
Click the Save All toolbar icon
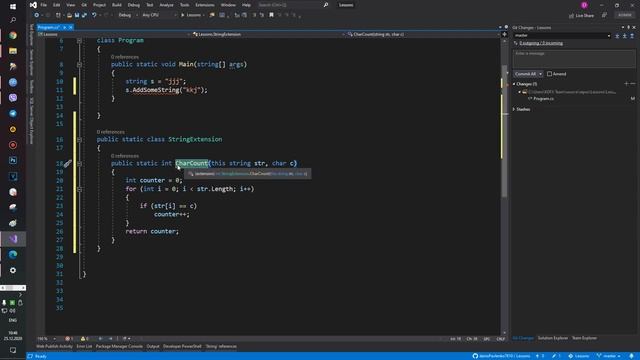(x=84, y=15)
